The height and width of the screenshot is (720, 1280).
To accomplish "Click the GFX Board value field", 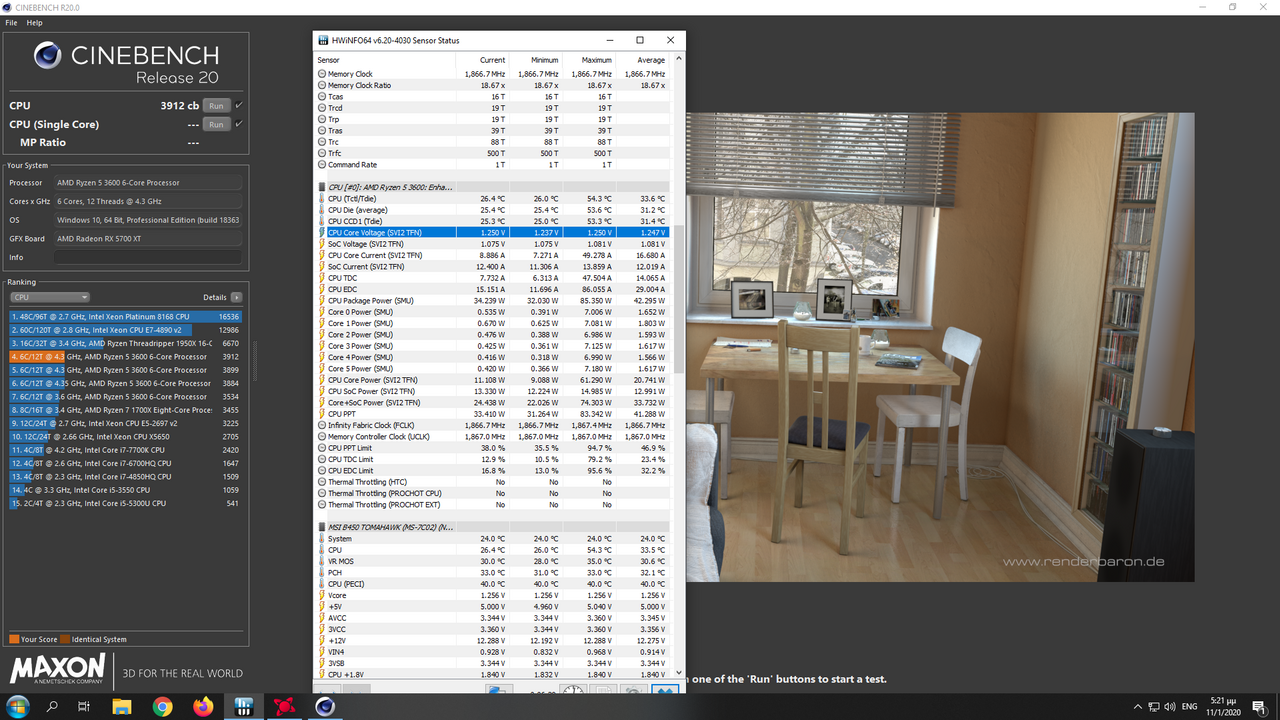I will (x=148, y=239).
